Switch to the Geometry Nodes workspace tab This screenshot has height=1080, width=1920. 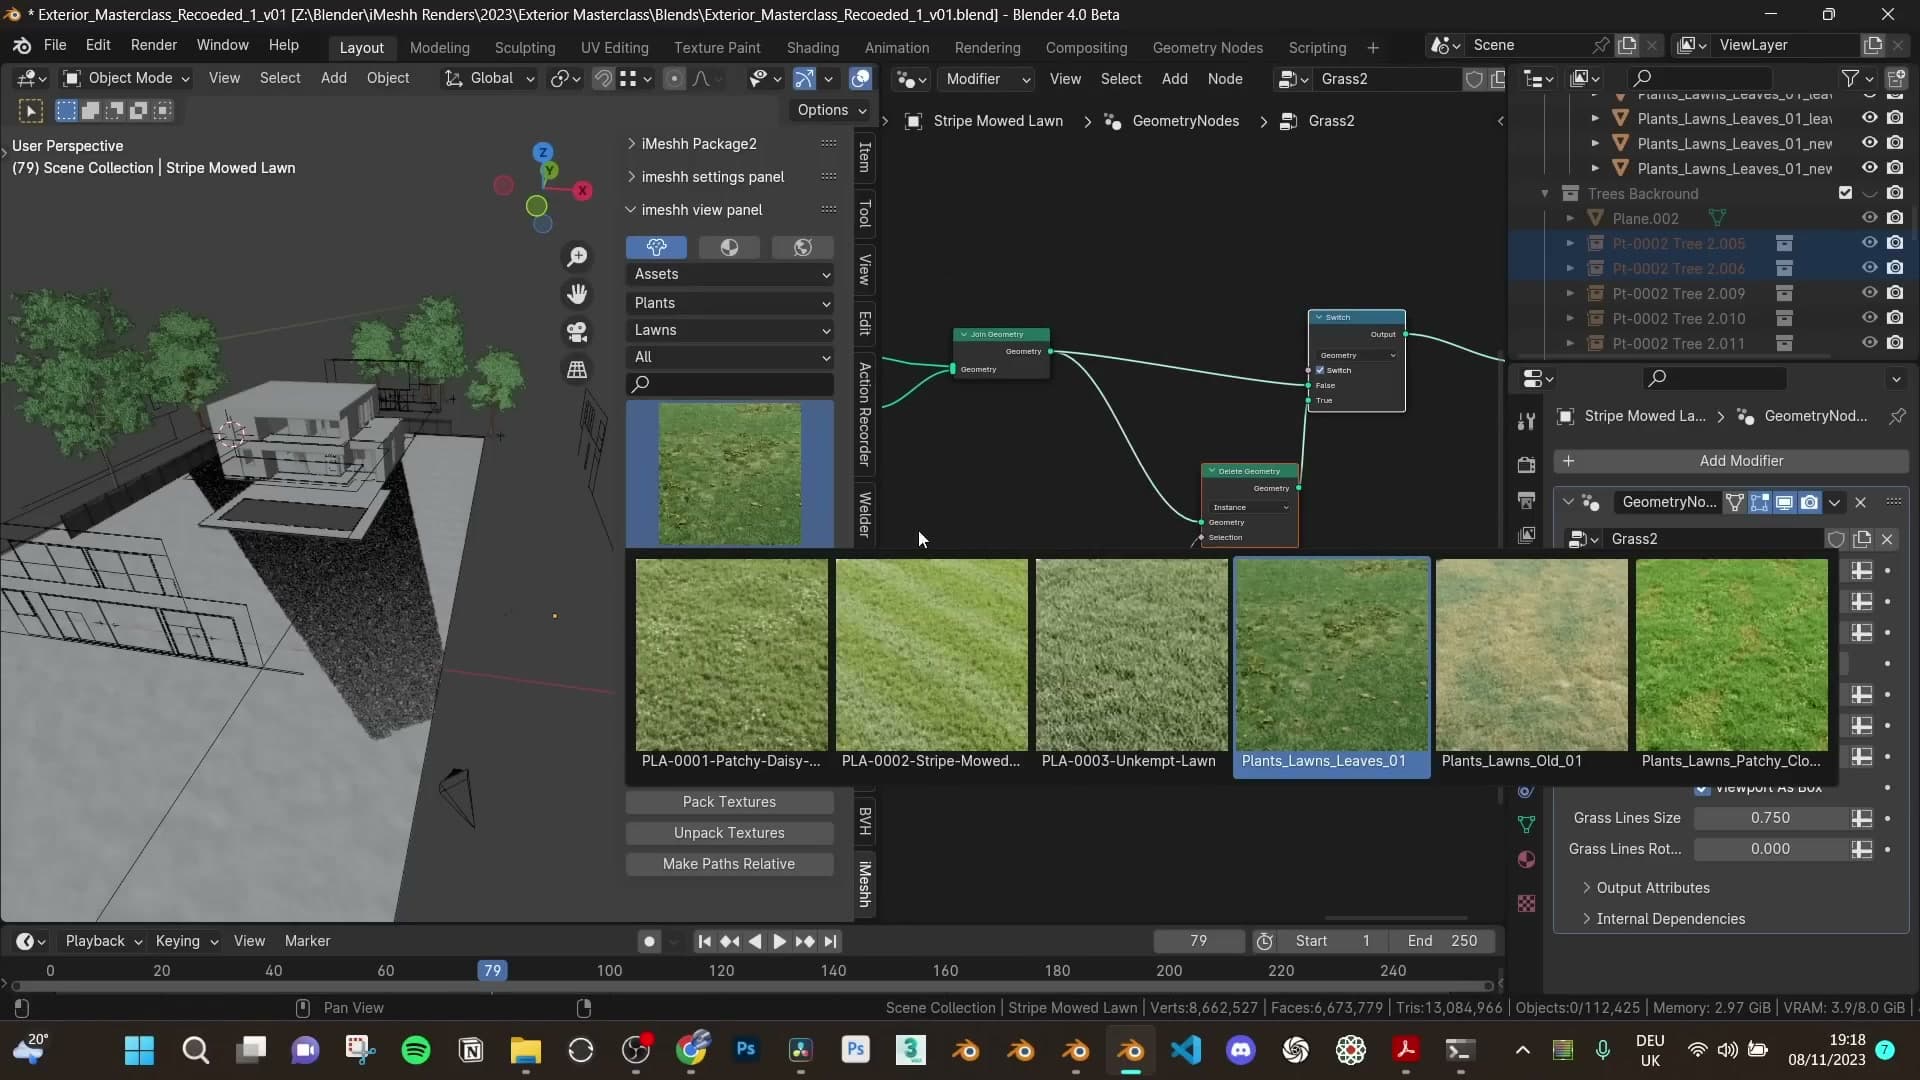(x=1207, y=47)
